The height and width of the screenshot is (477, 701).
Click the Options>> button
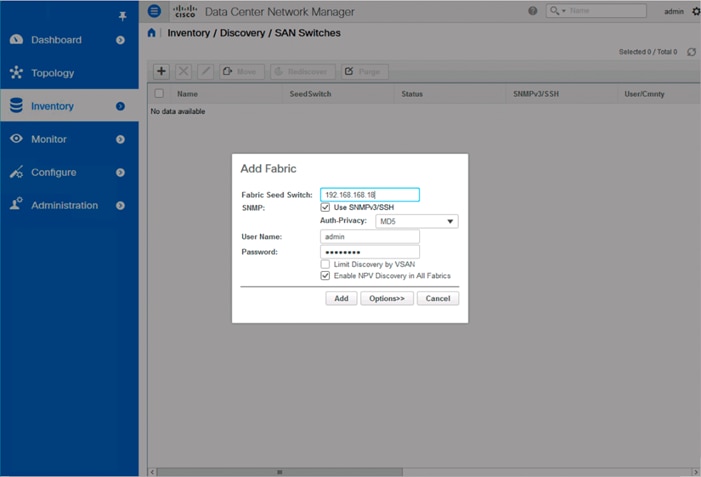click(x=387, y=298)
